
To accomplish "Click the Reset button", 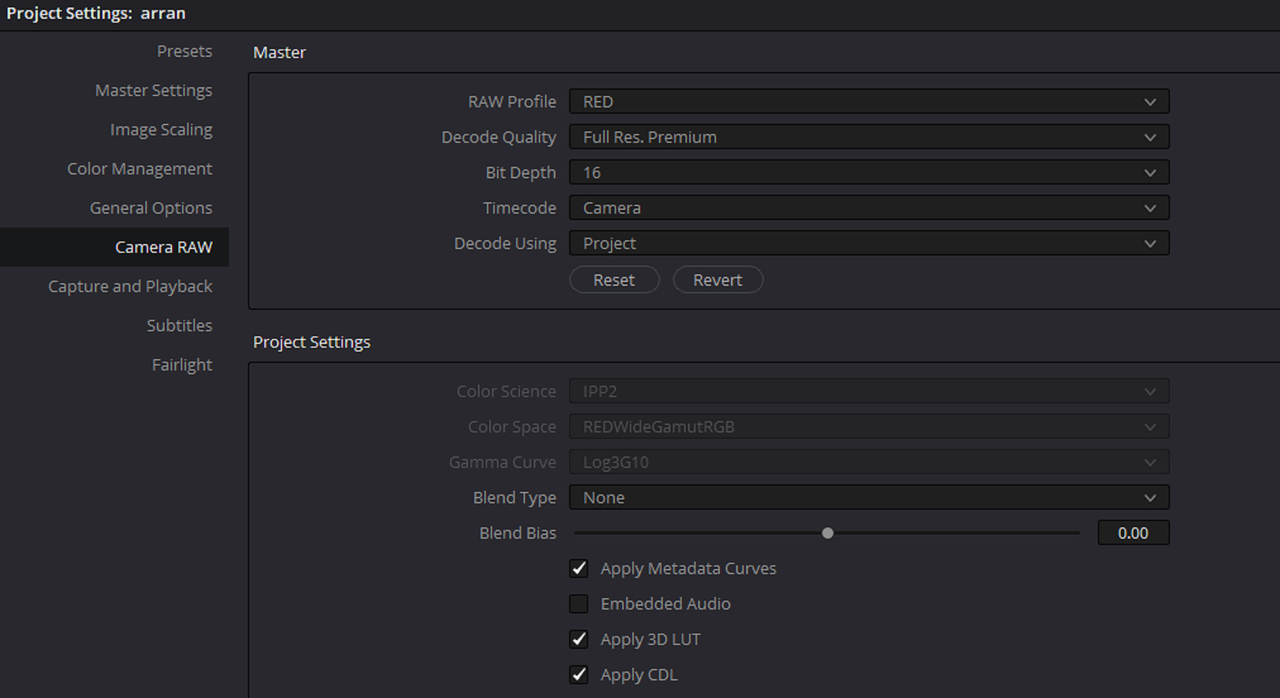I will pos(614,280).
